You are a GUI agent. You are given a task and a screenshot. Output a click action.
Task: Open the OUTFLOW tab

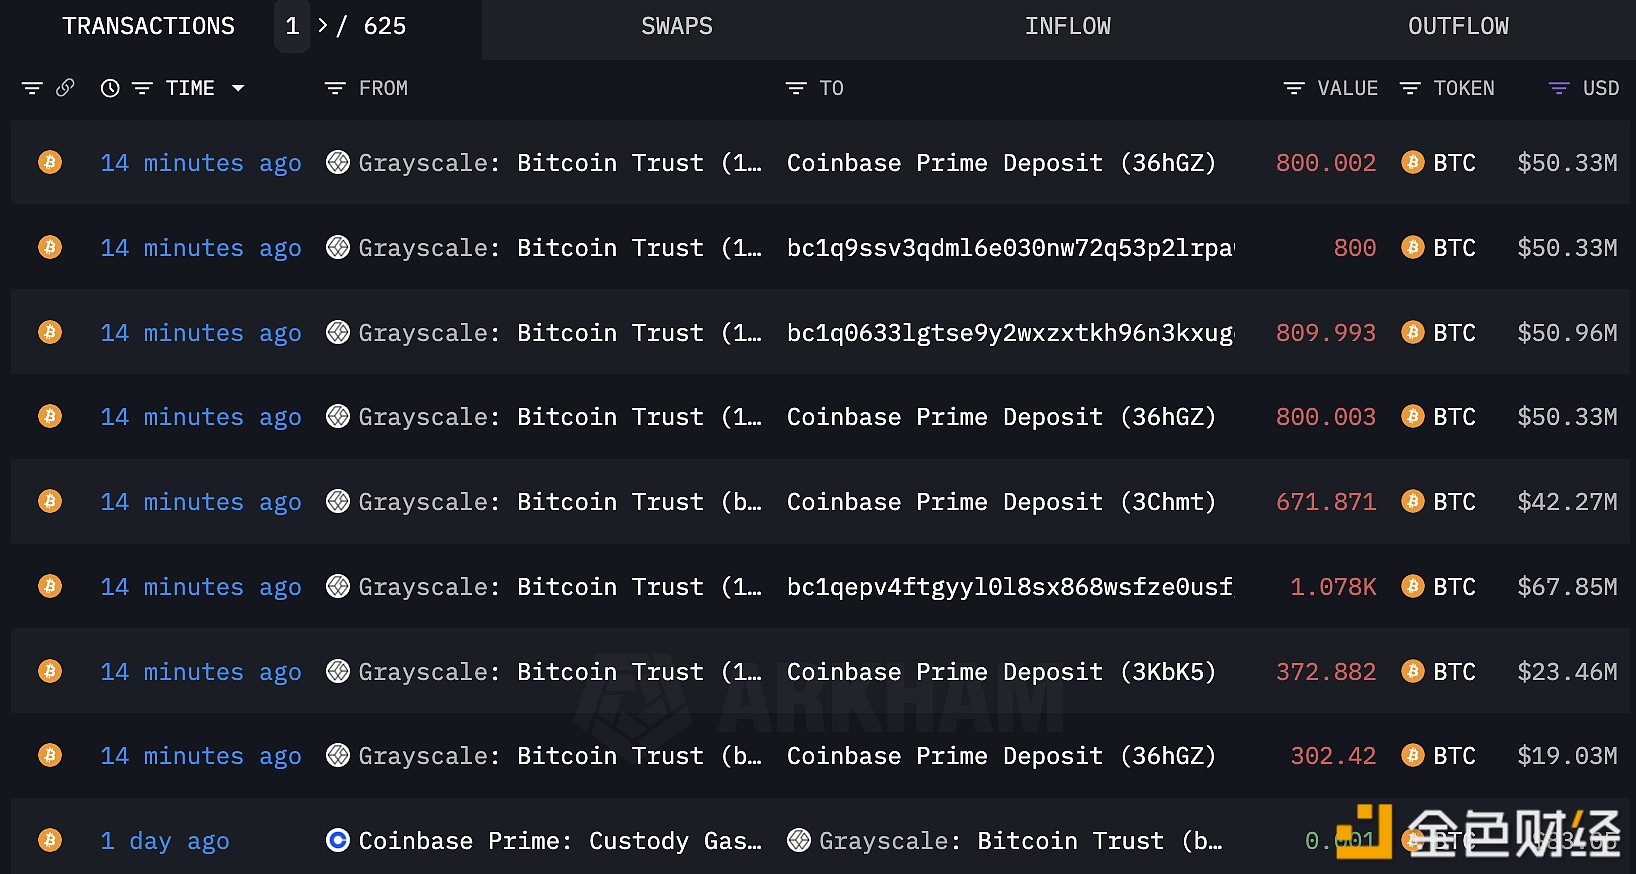click(x=1458, y=27)
